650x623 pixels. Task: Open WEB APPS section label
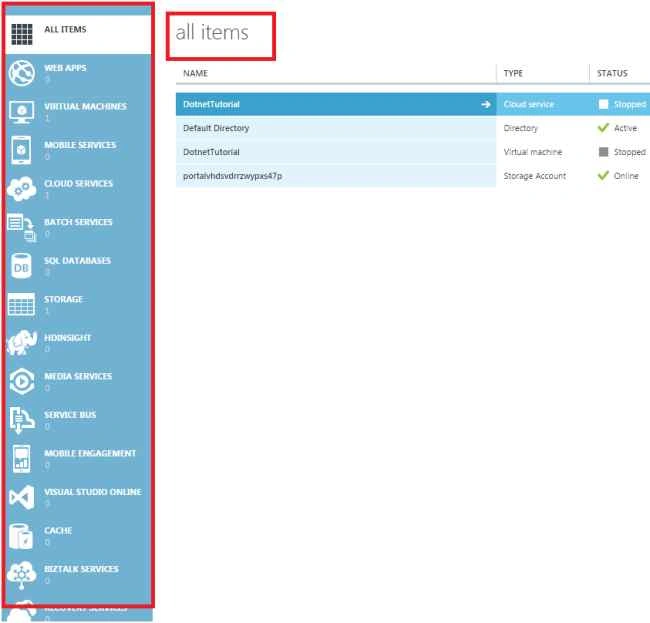point(65,68)
